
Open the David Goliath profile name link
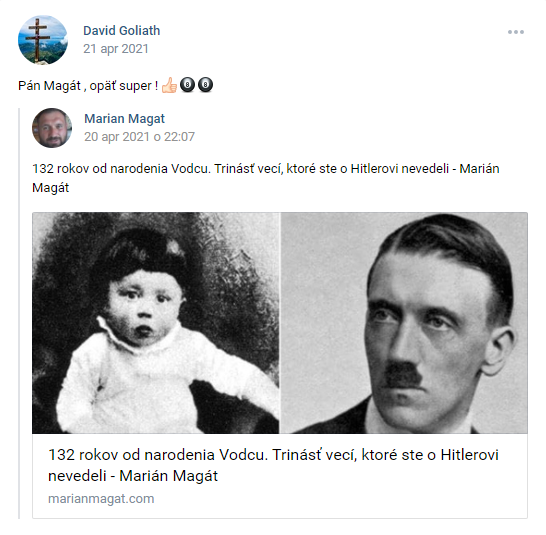(x=122, y=31)
